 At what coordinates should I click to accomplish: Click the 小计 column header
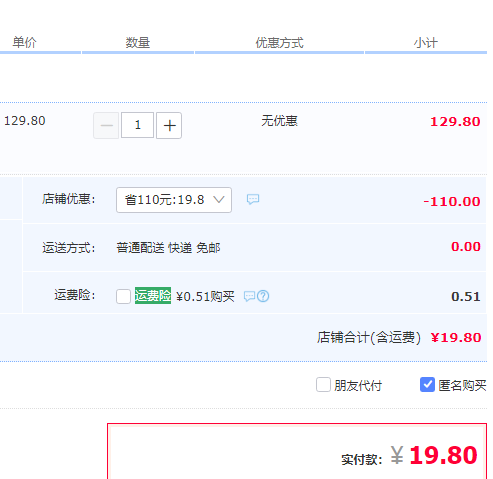(x=426, y=43)
